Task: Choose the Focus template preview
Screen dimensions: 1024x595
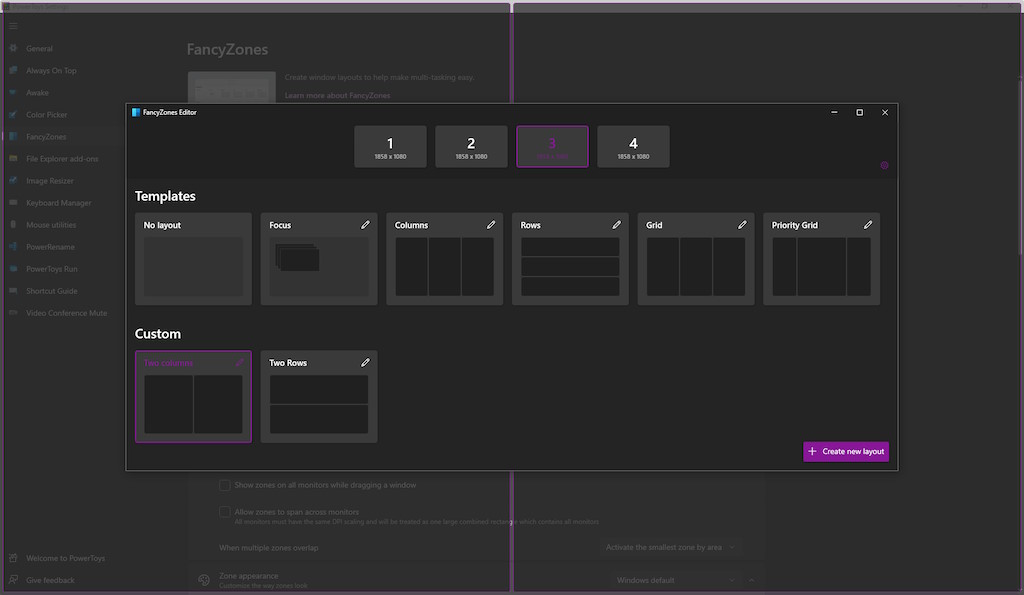Action: 319,266
